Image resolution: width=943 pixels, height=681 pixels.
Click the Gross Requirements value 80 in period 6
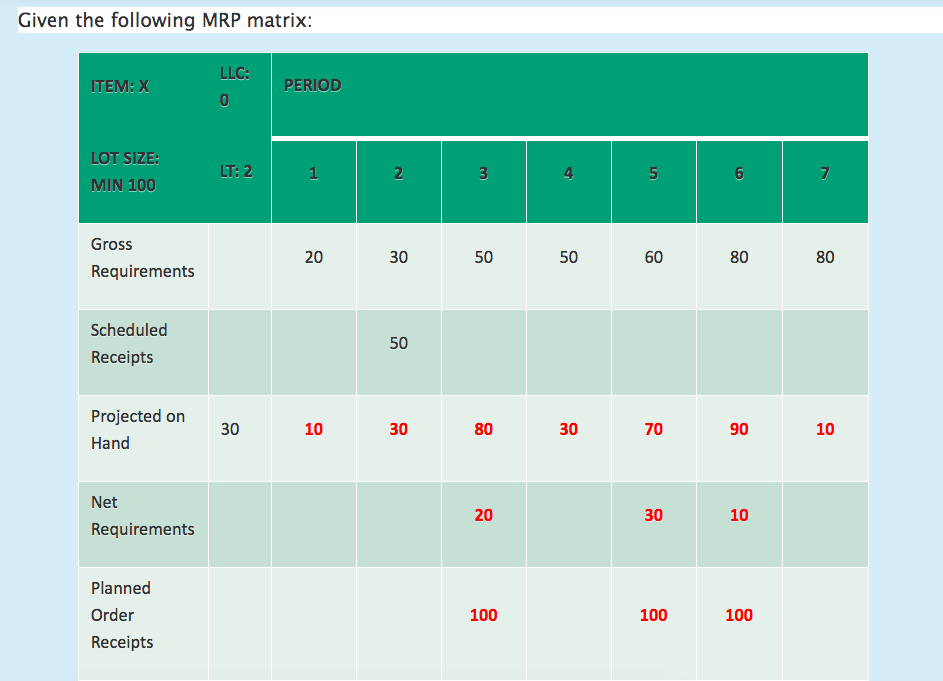click(738, 257)
